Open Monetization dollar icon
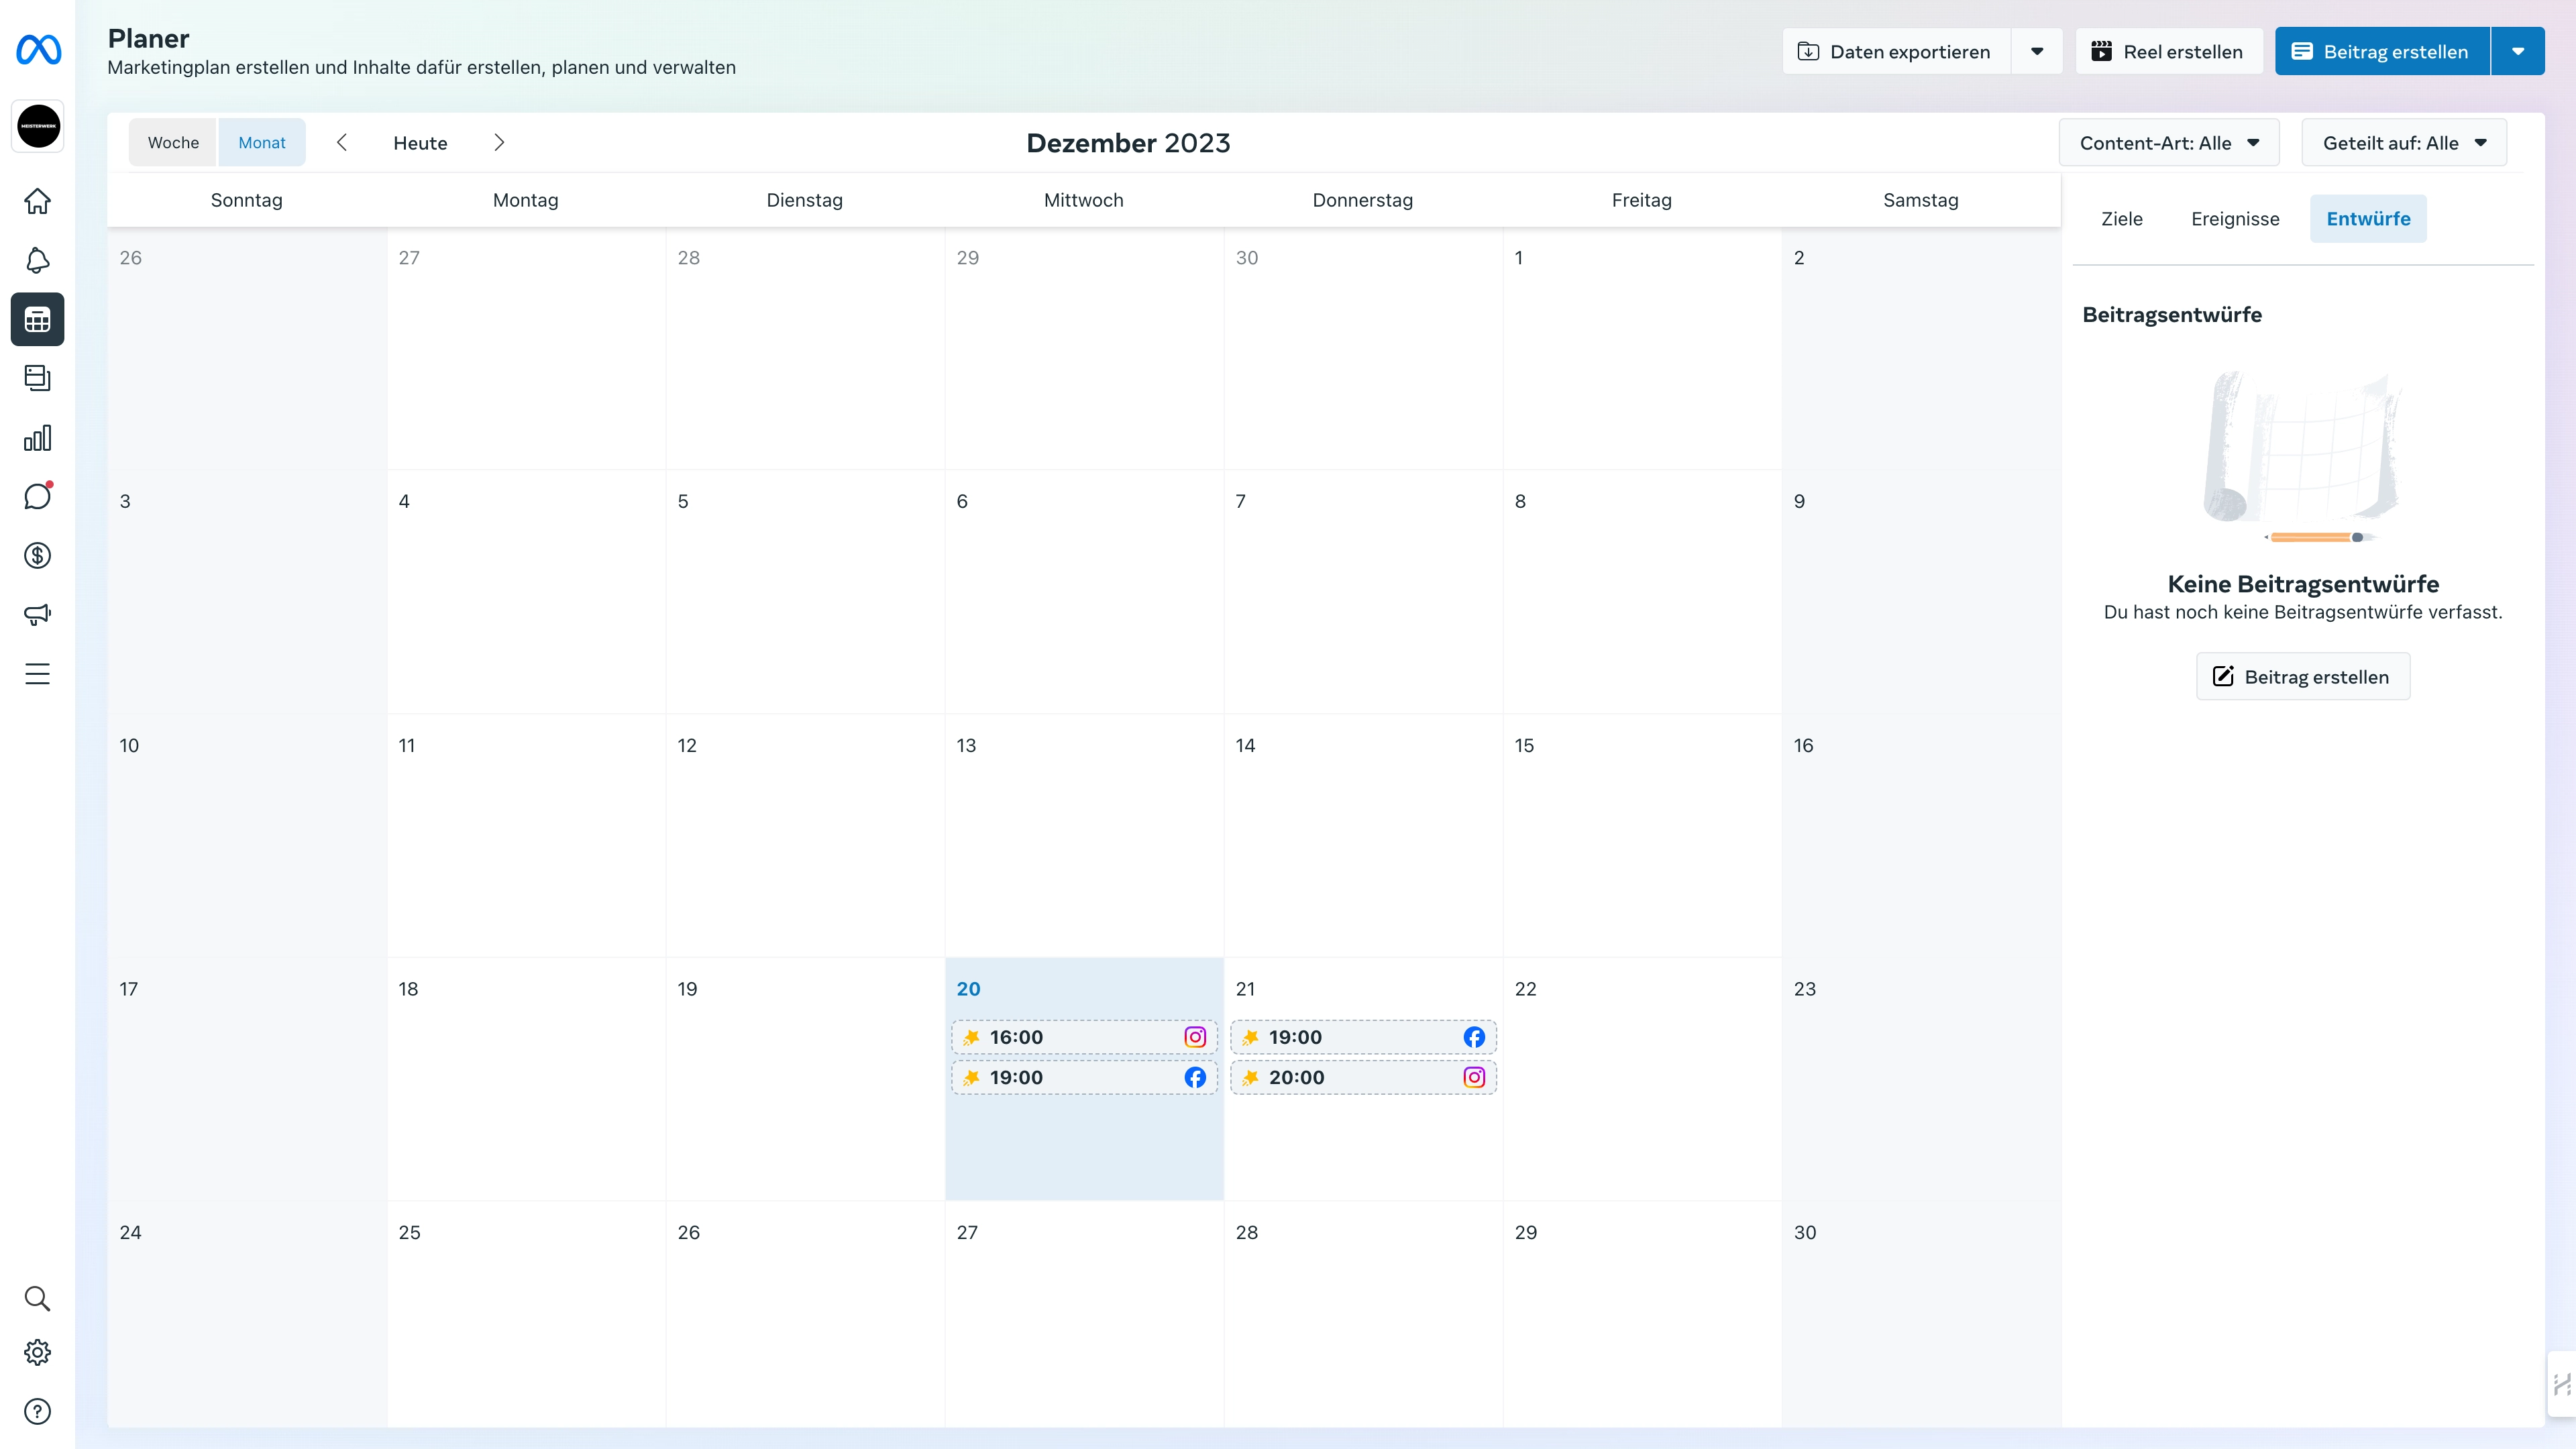The width and height of the screenshot is (2576, 1449). coord(38,555)
